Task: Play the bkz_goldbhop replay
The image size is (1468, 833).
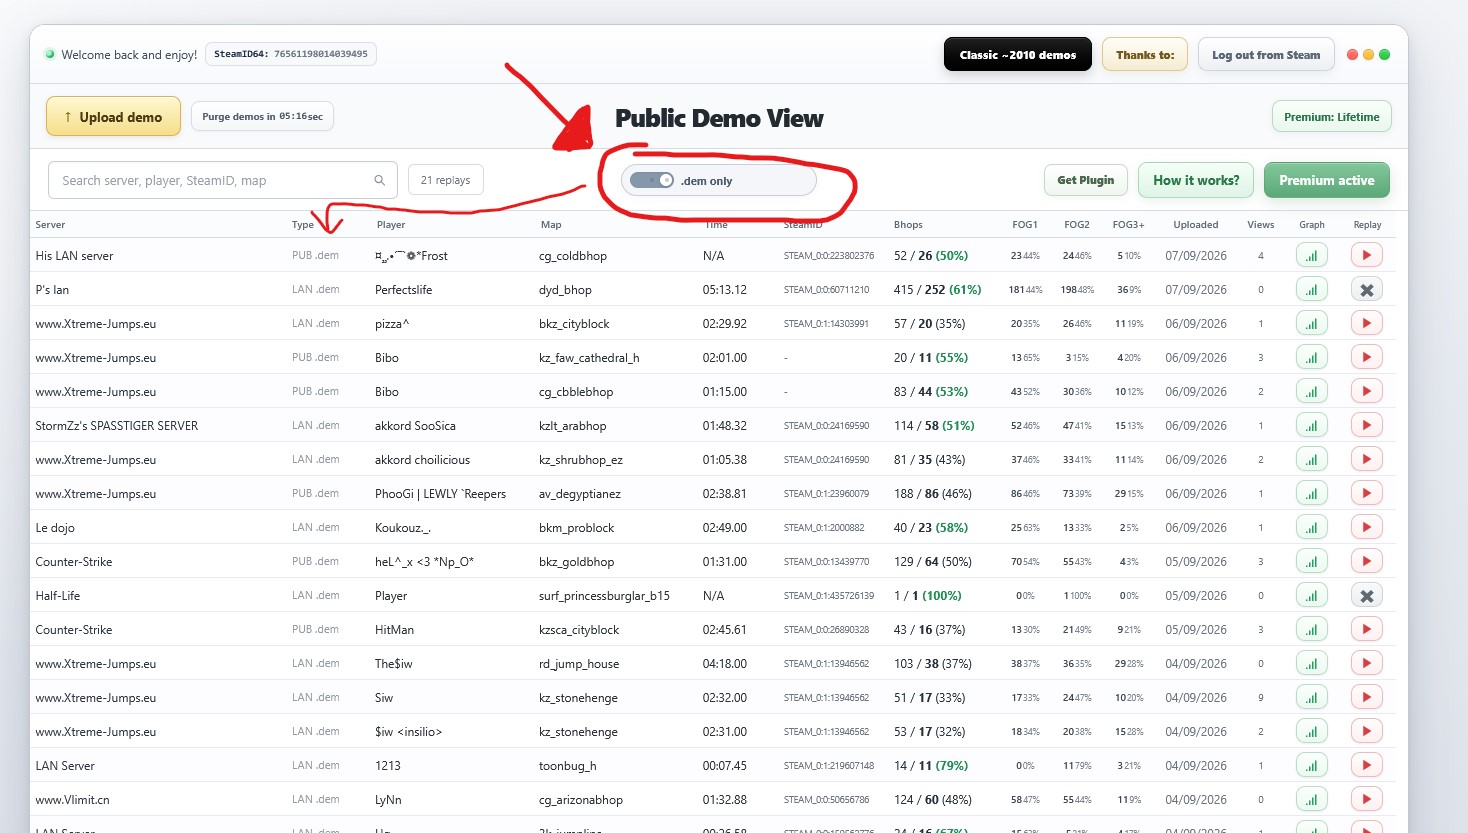Action: point(1366,562)
